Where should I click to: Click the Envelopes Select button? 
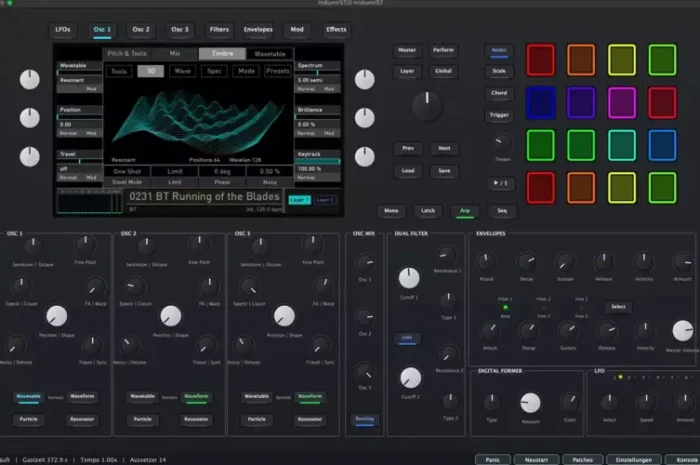[618, 307]
